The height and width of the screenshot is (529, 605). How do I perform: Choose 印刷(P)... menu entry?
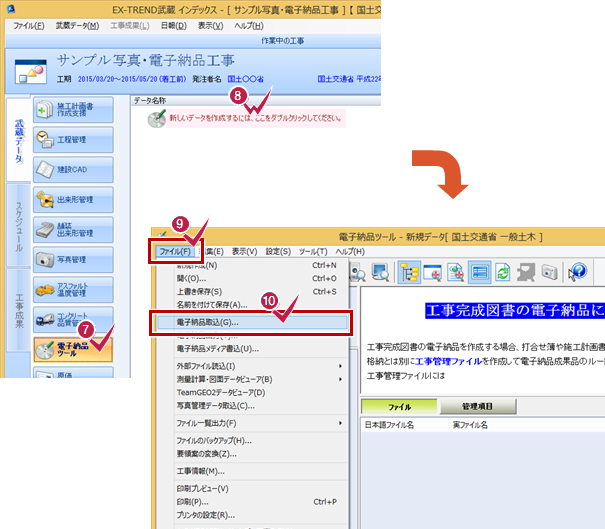[253, 502]
